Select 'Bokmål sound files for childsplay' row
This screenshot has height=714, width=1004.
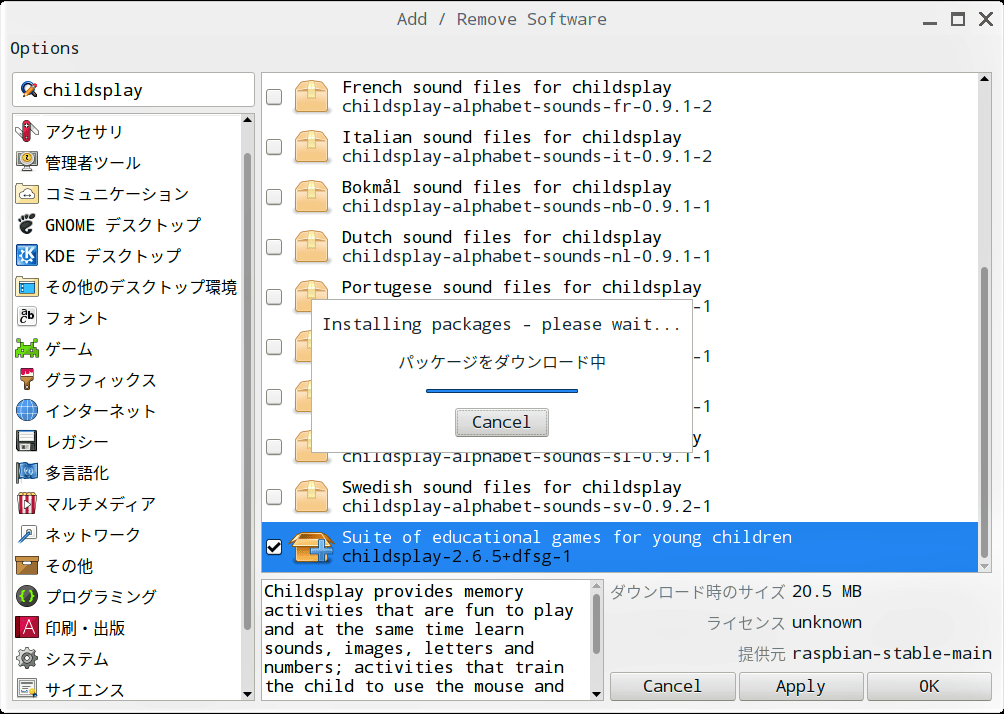(620, 197)
